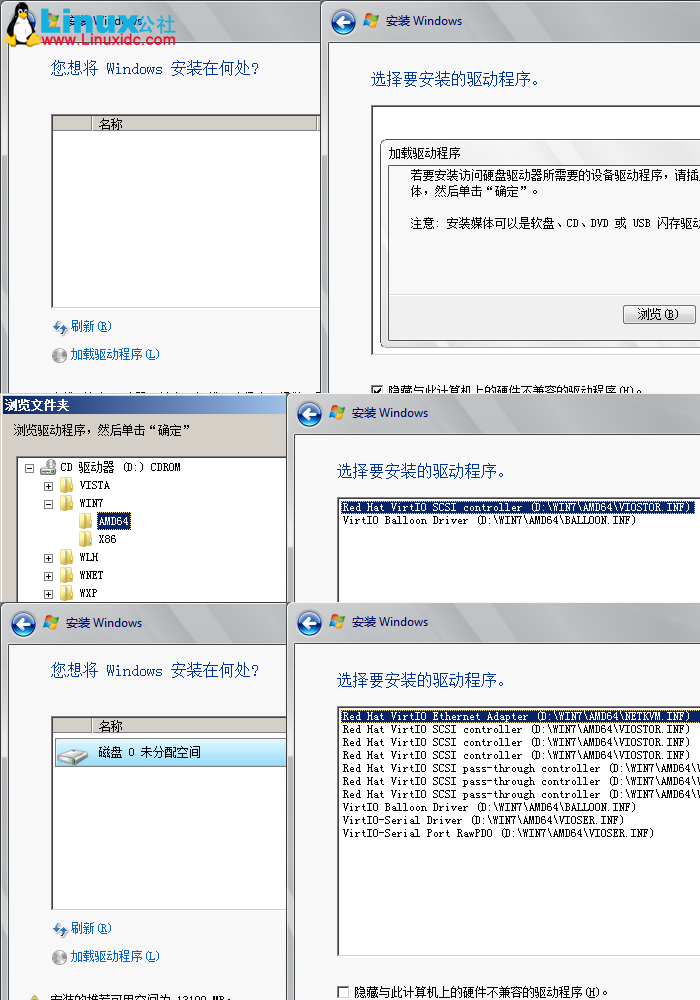The image size is (700, 1000).
Task: Select the WNET folder icon
Action: point(66,575)
